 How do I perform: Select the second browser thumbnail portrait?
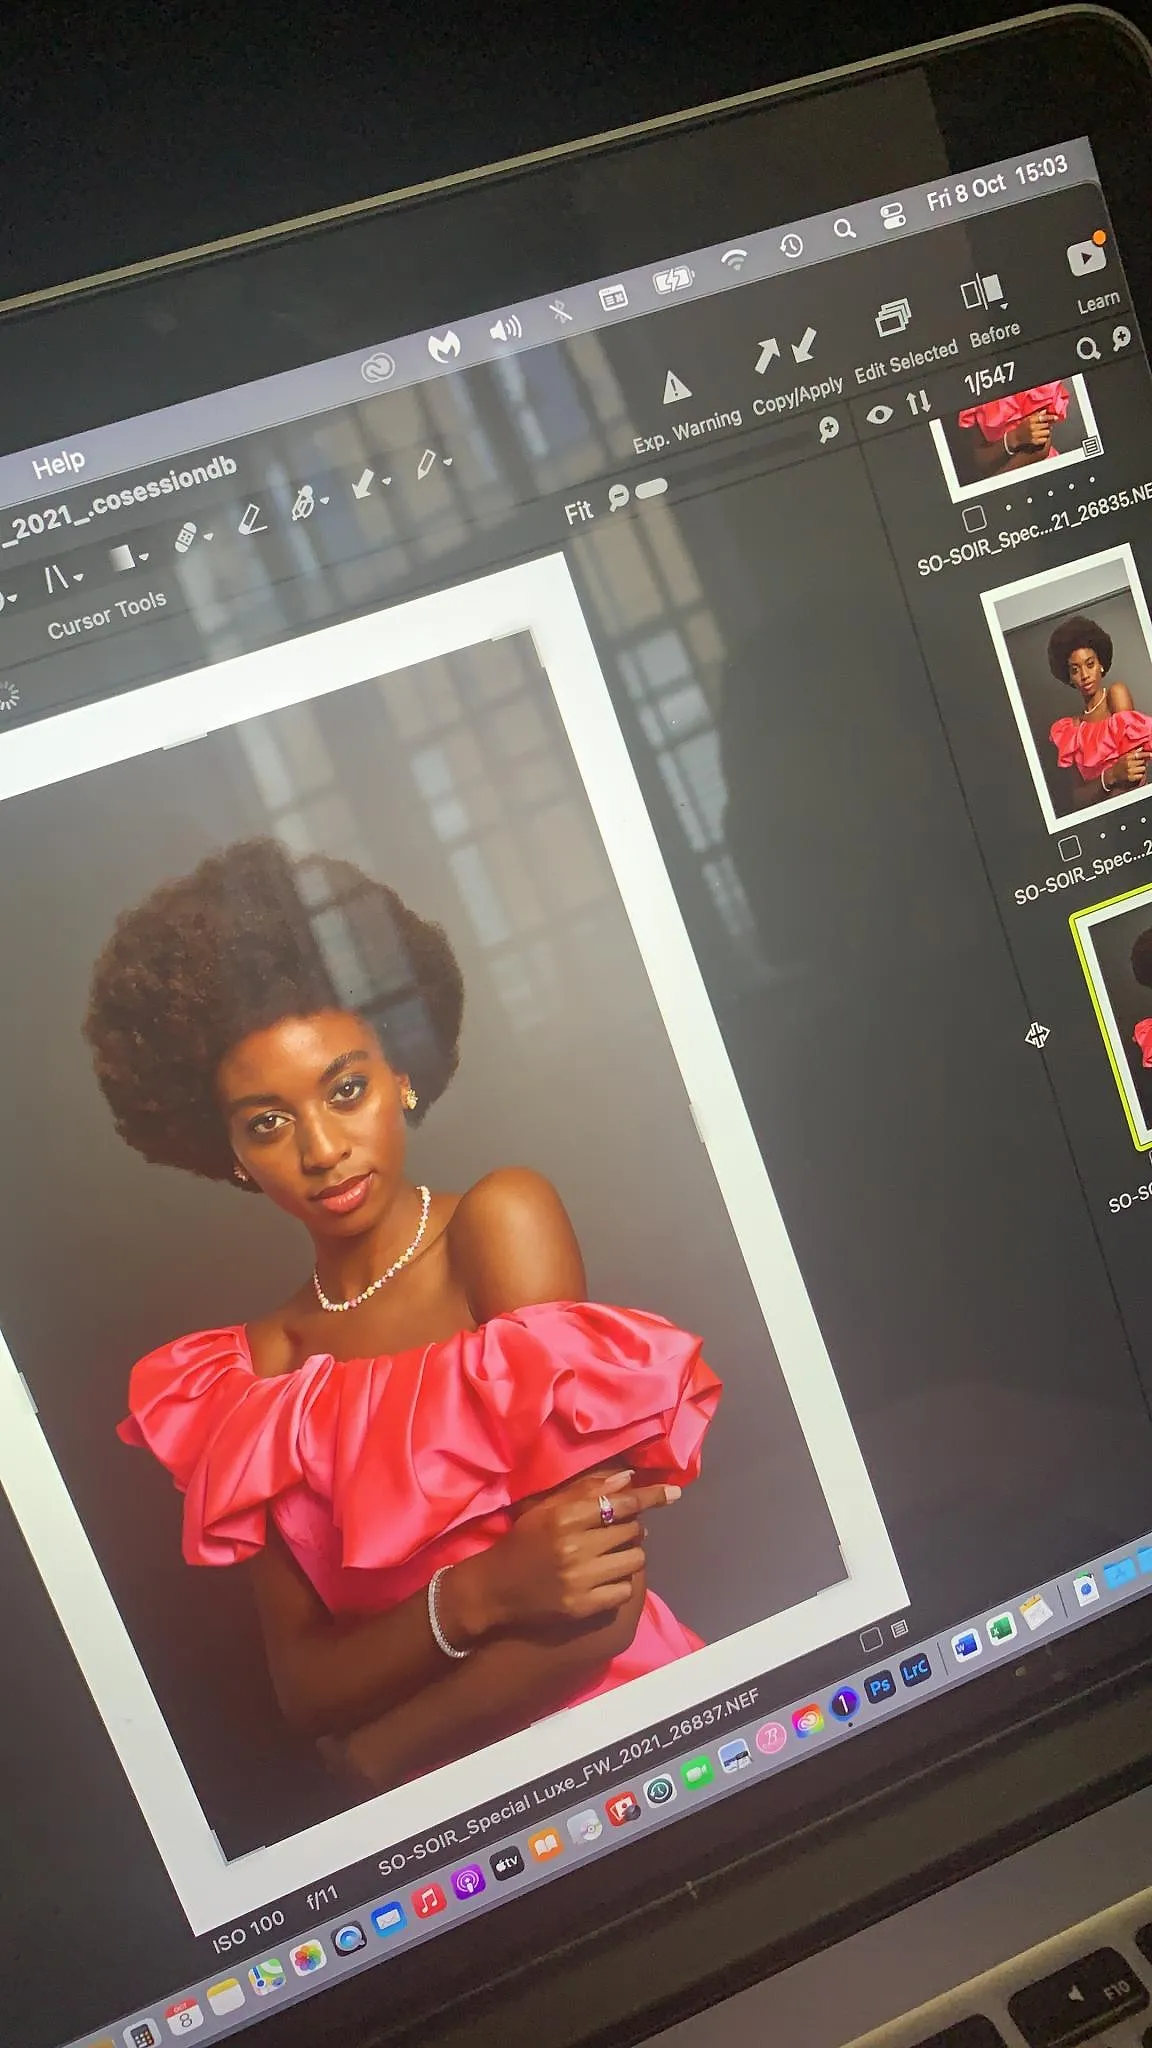(x=1073, y=692)
